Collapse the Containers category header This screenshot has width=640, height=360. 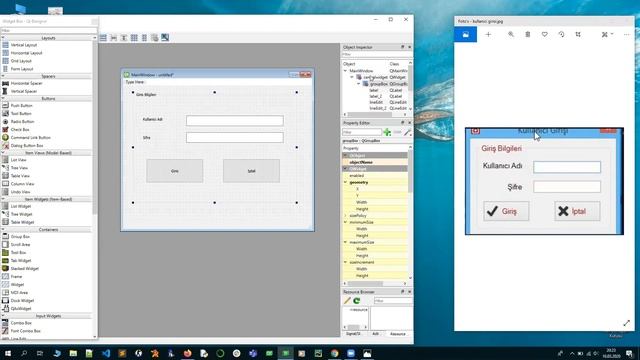pos(3,230)
